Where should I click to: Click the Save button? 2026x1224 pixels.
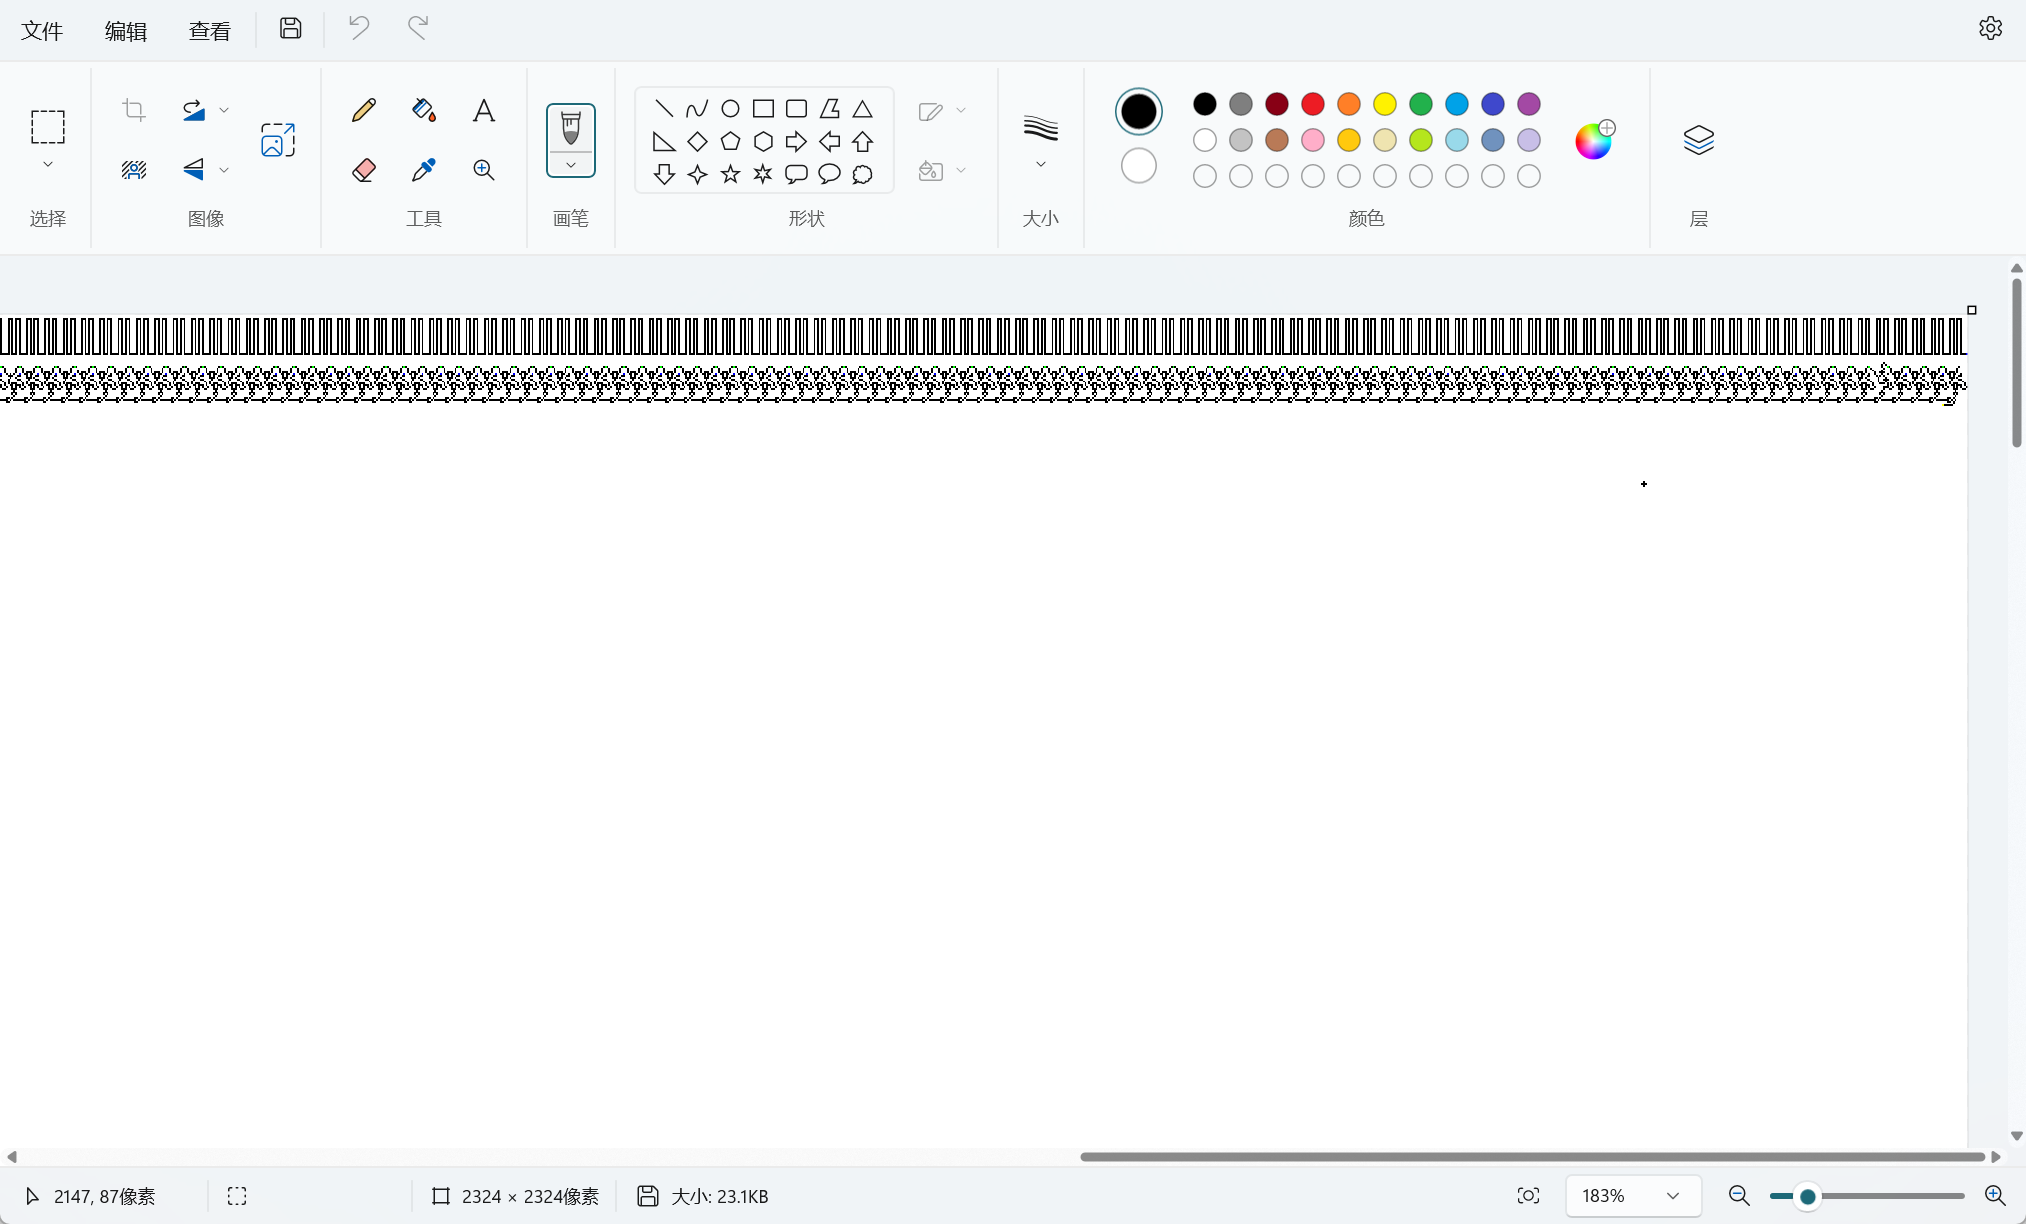click(x=290, y=28)
